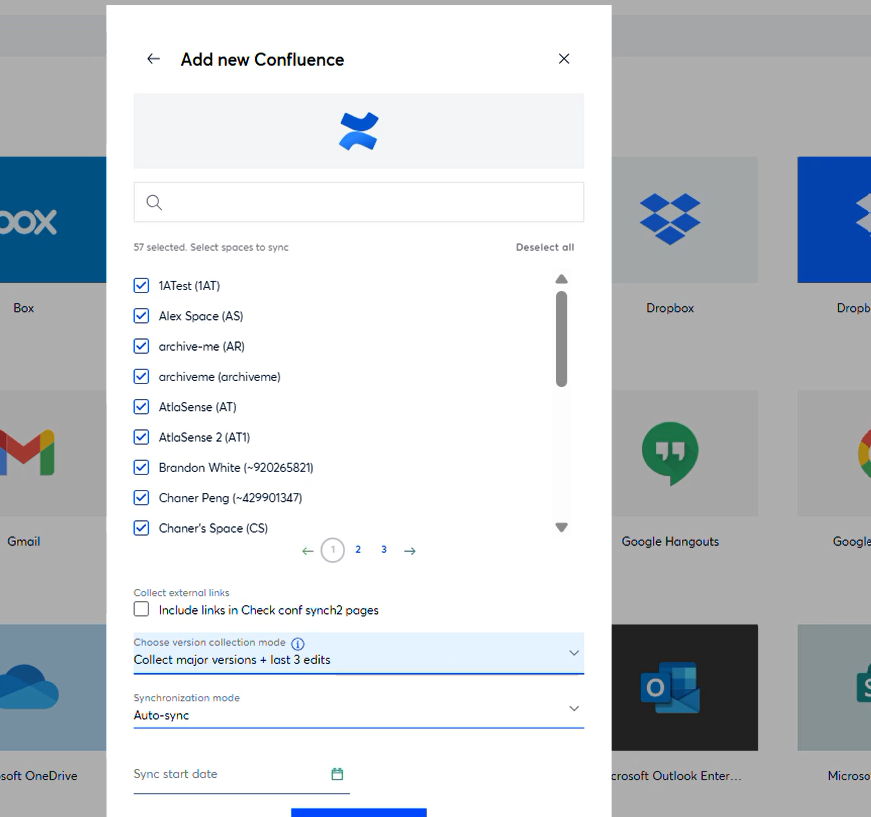Uncheck the AtlaSense (AT) space checkbox
Viewport: 871px width, 817px height.
[142, 407]
